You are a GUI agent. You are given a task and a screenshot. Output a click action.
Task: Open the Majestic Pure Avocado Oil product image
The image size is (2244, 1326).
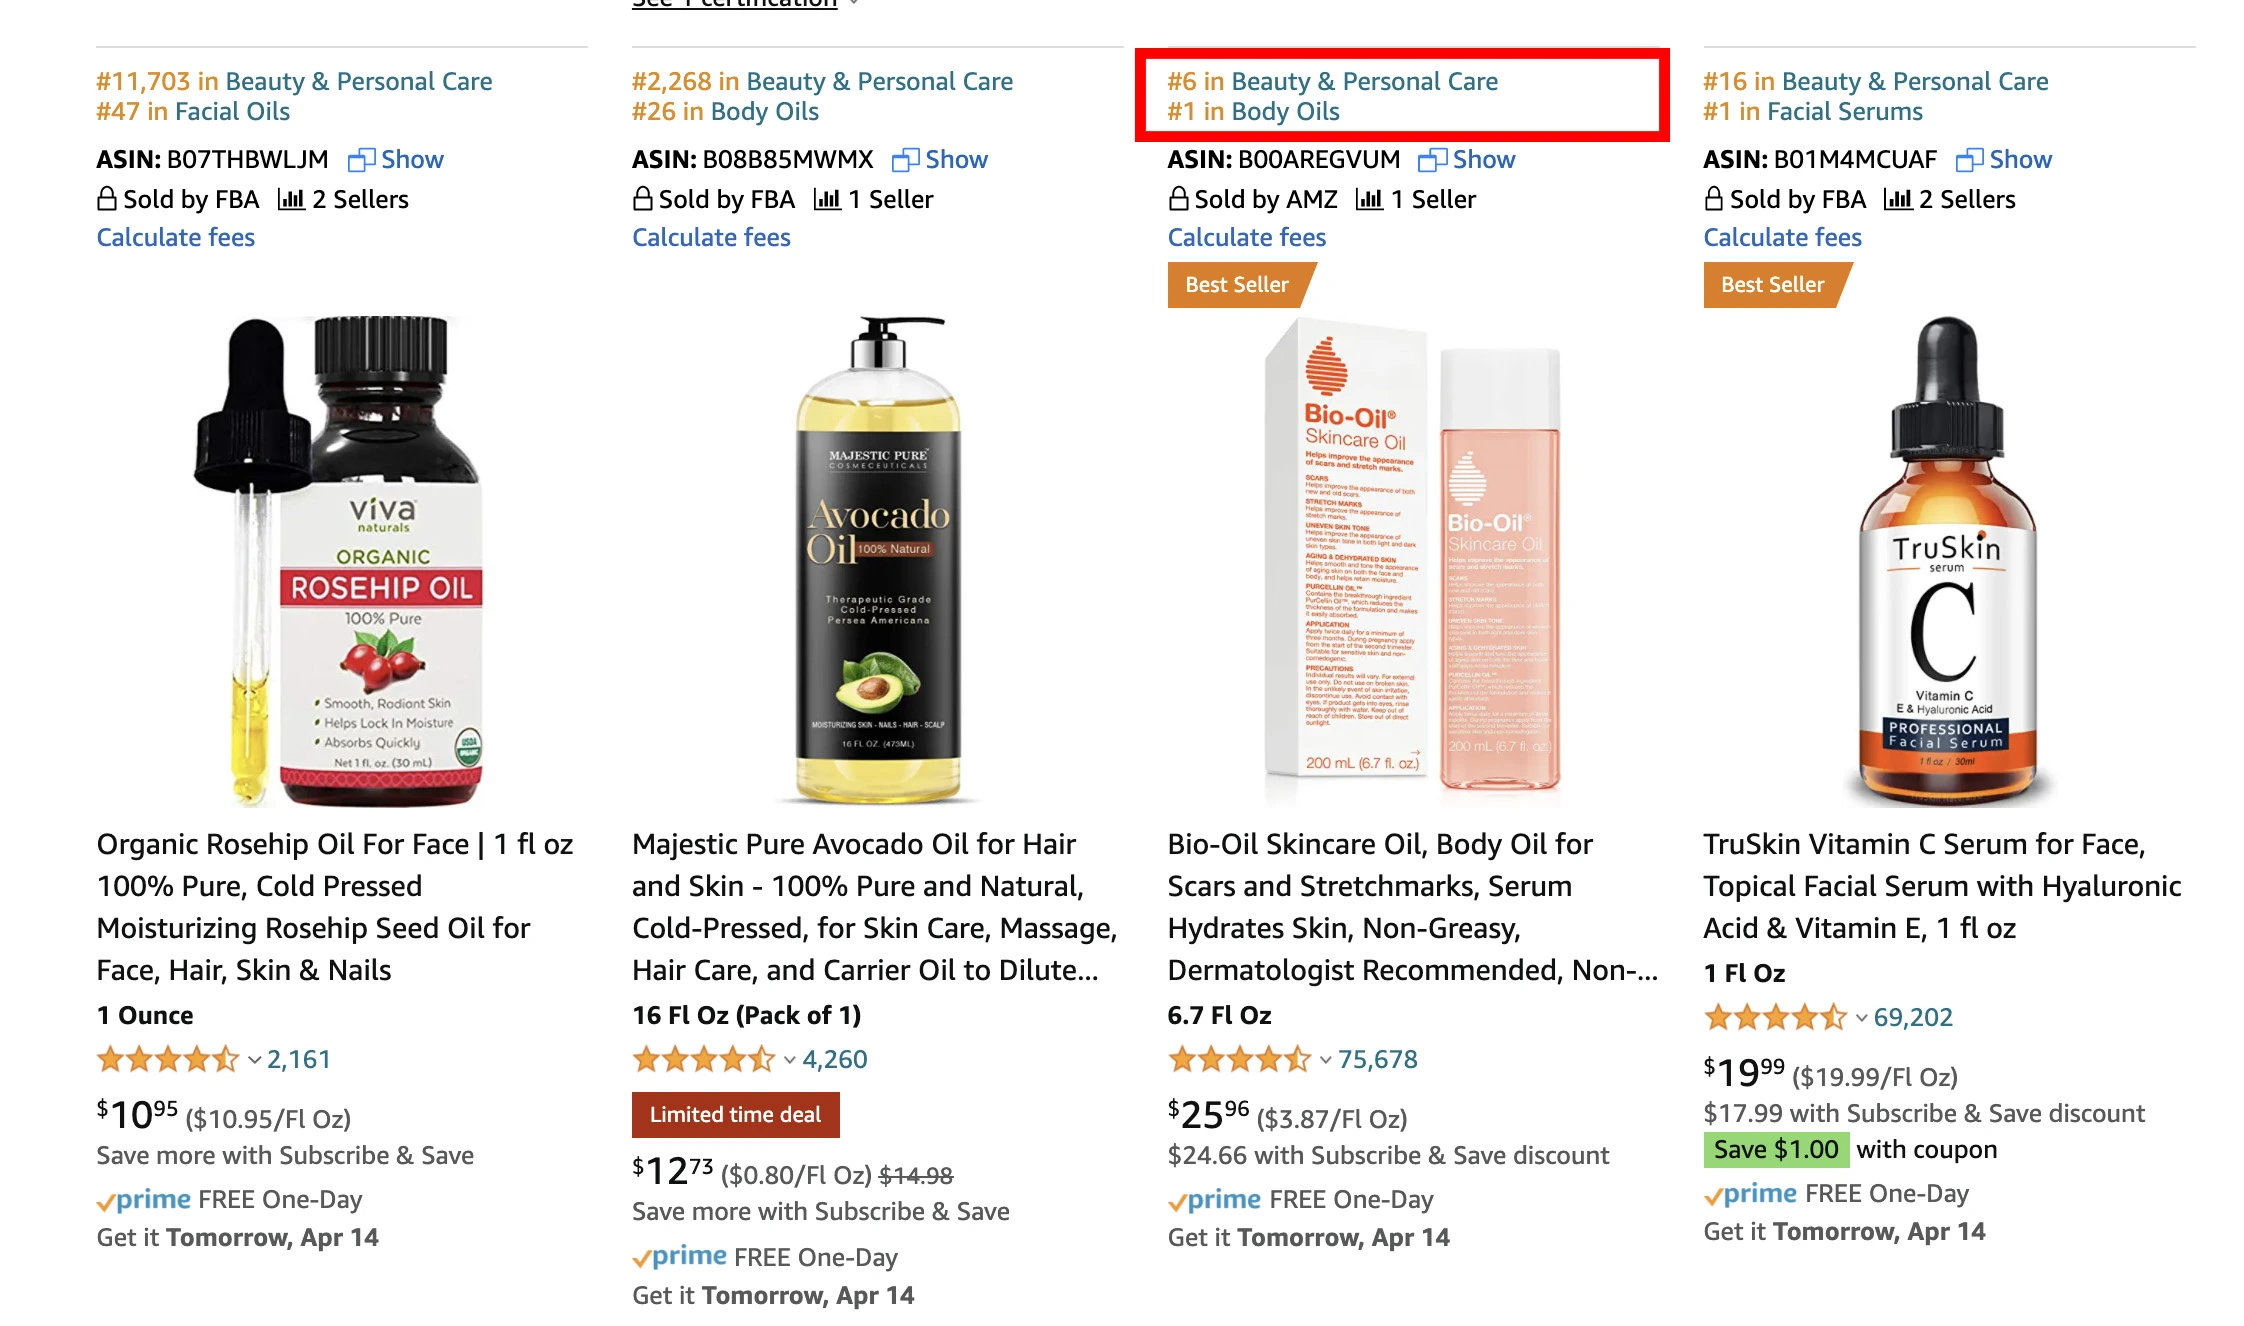878,560
